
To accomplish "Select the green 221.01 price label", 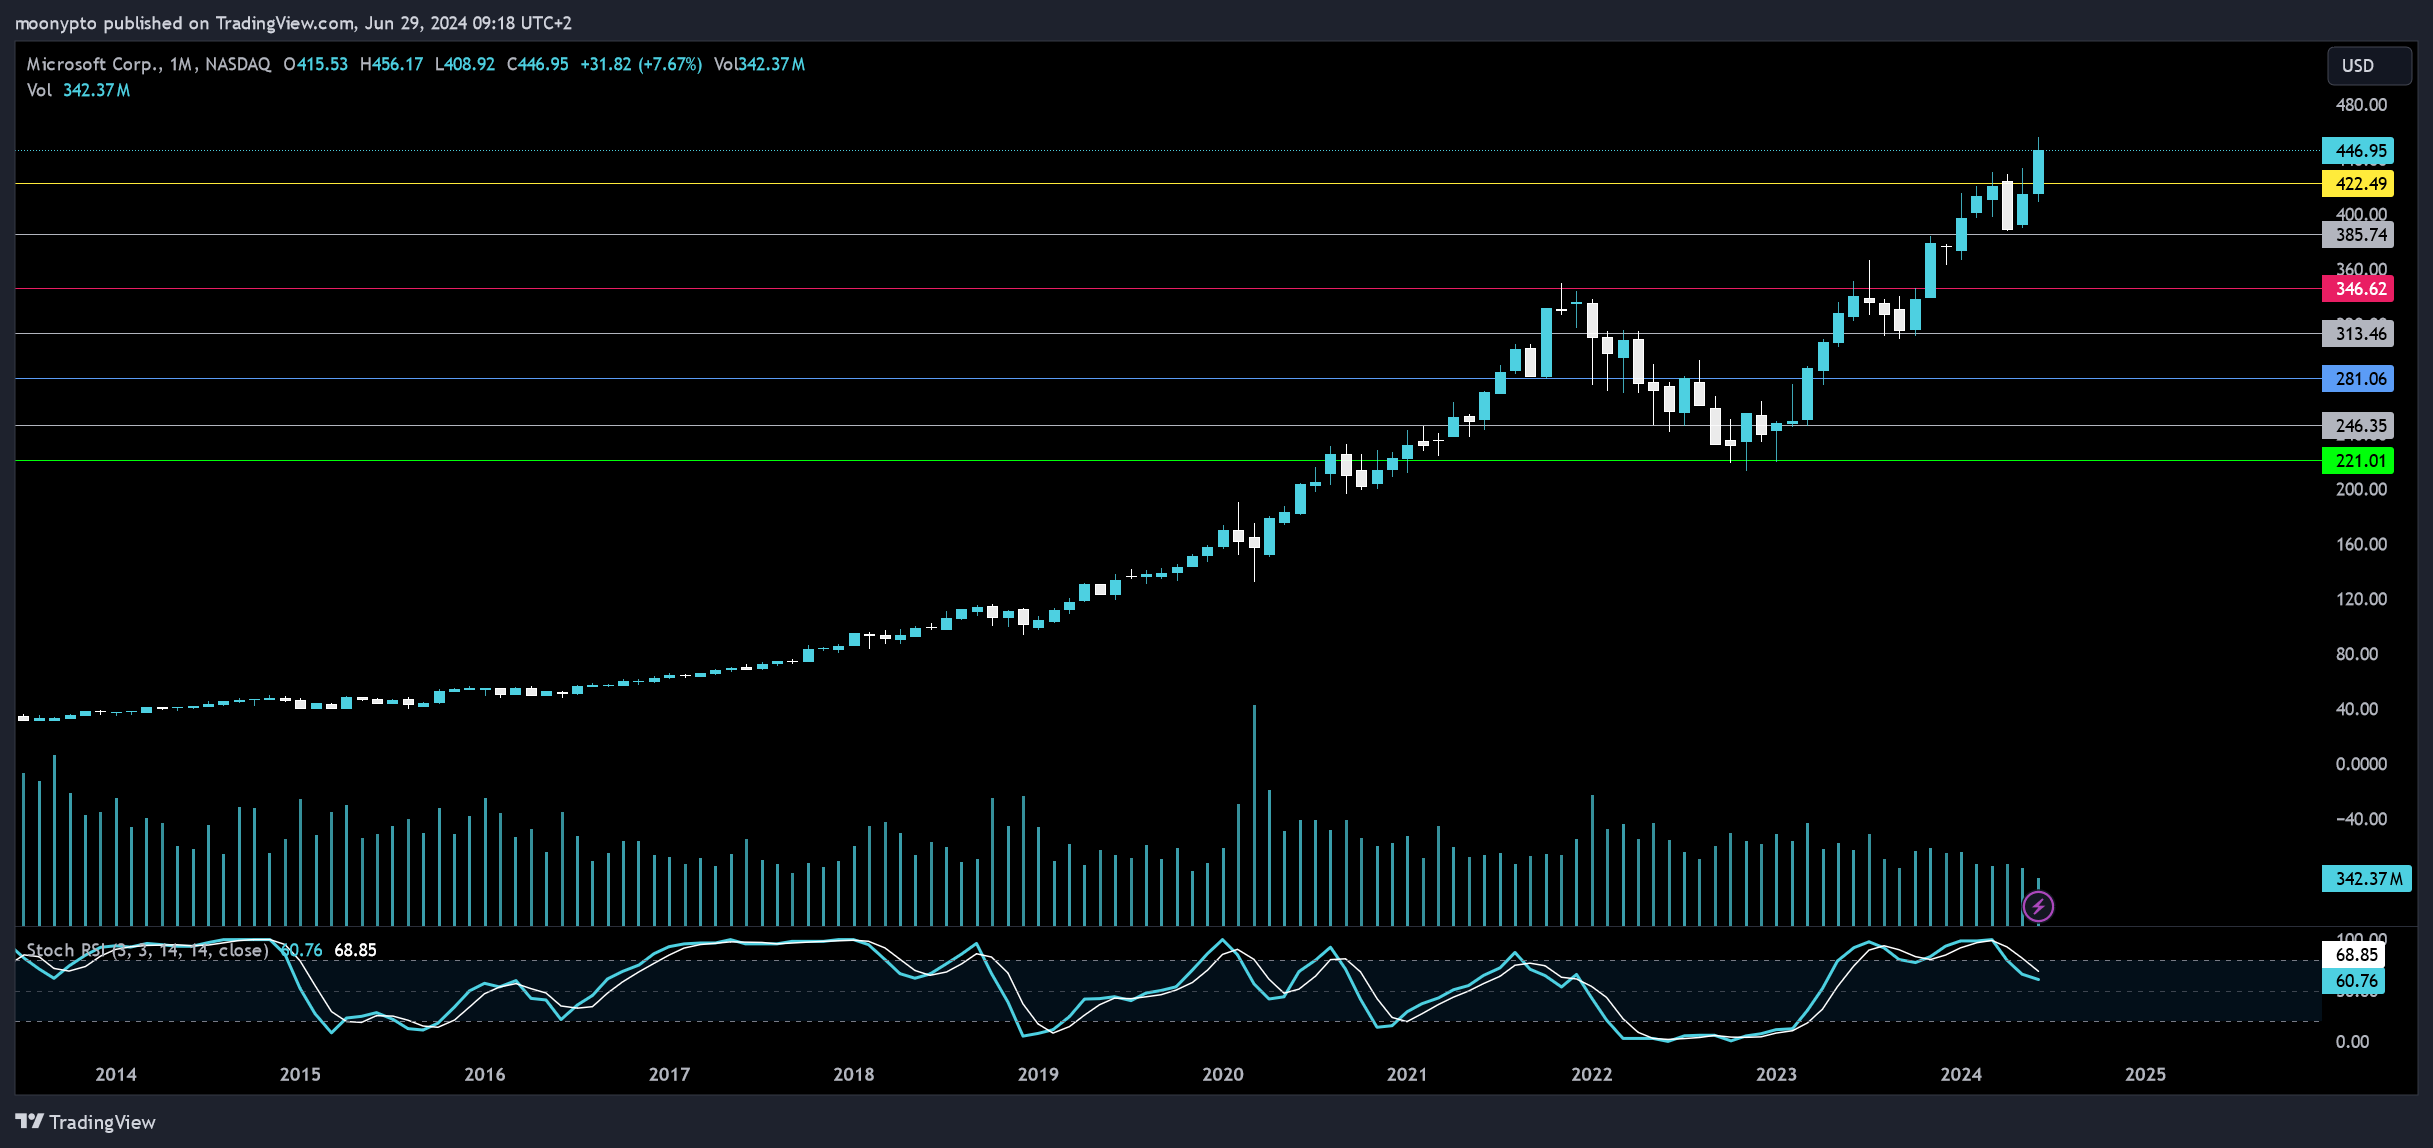I will click(x=2357, y=461).
